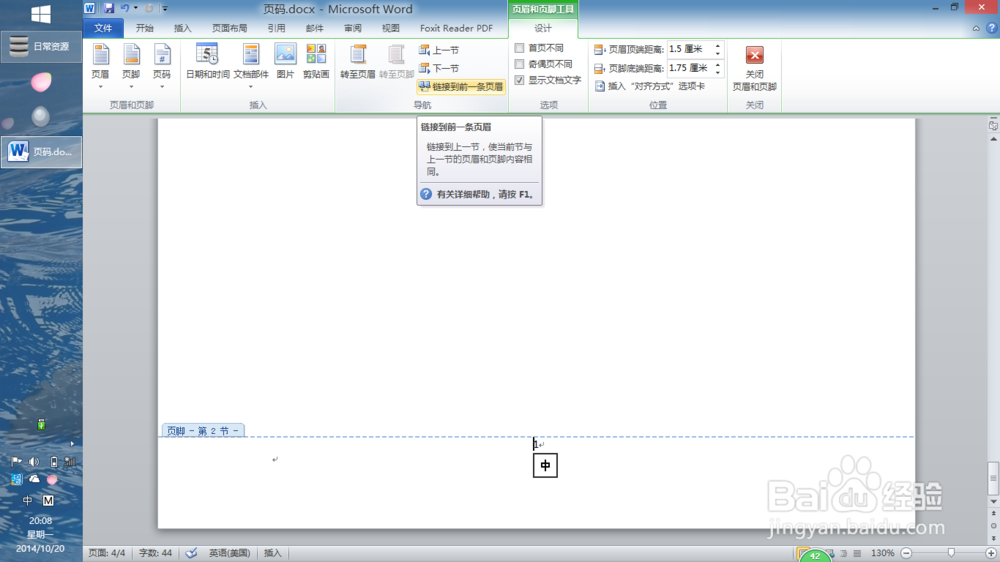
Task: Open Word help question mark icon
Action: coord(992,28)
